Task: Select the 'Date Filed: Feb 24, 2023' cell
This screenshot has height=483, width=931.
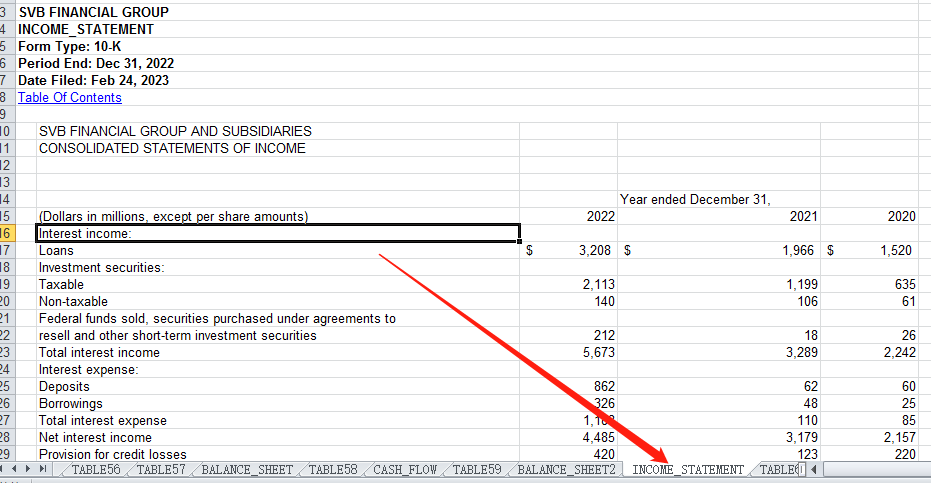Action: click(93, 80)
